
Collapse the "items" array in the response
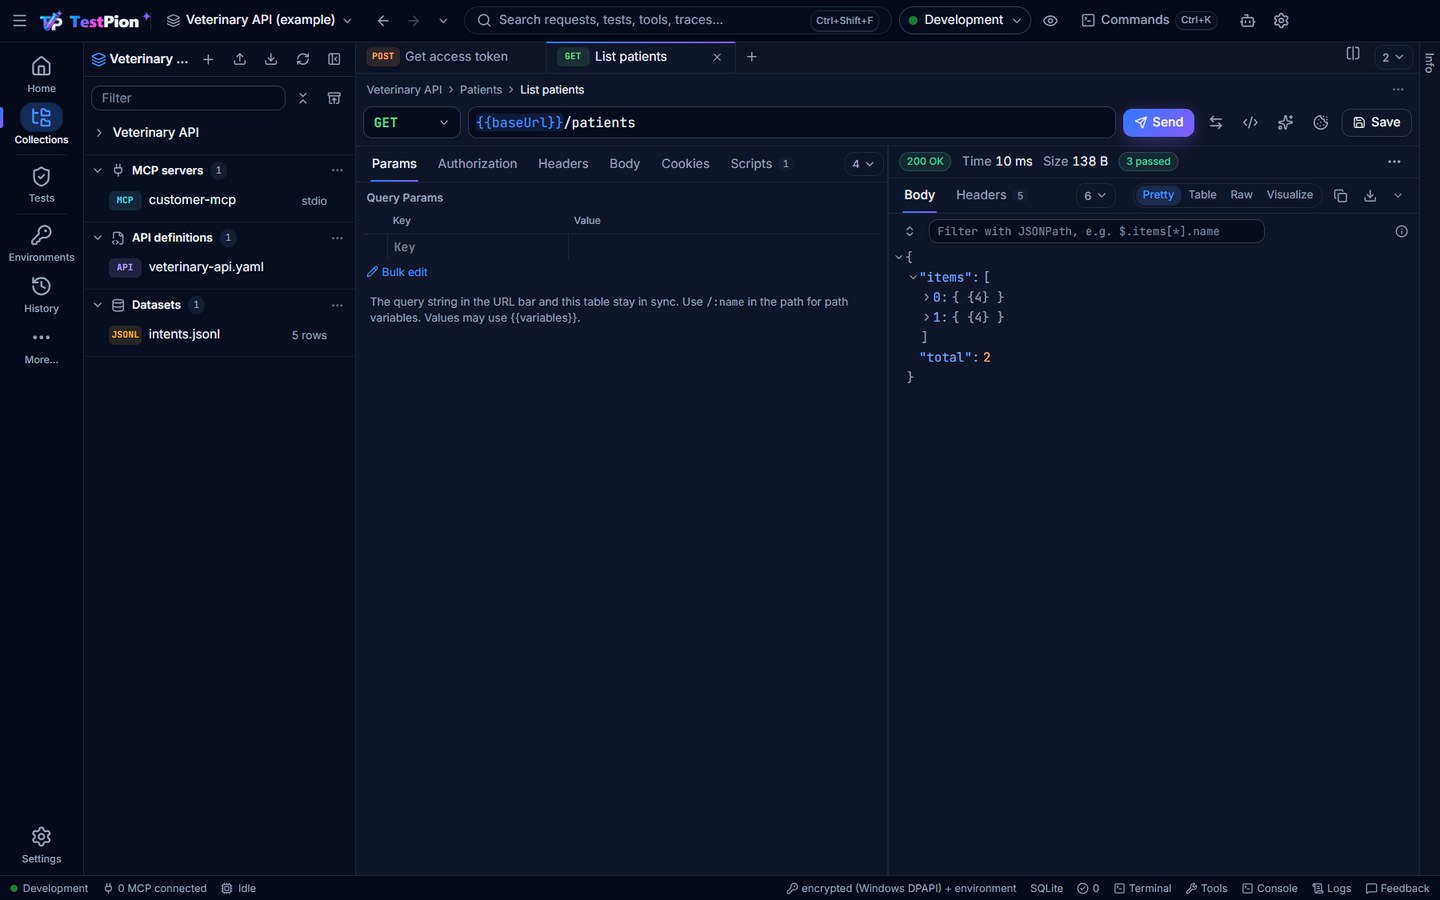[912, 277]
